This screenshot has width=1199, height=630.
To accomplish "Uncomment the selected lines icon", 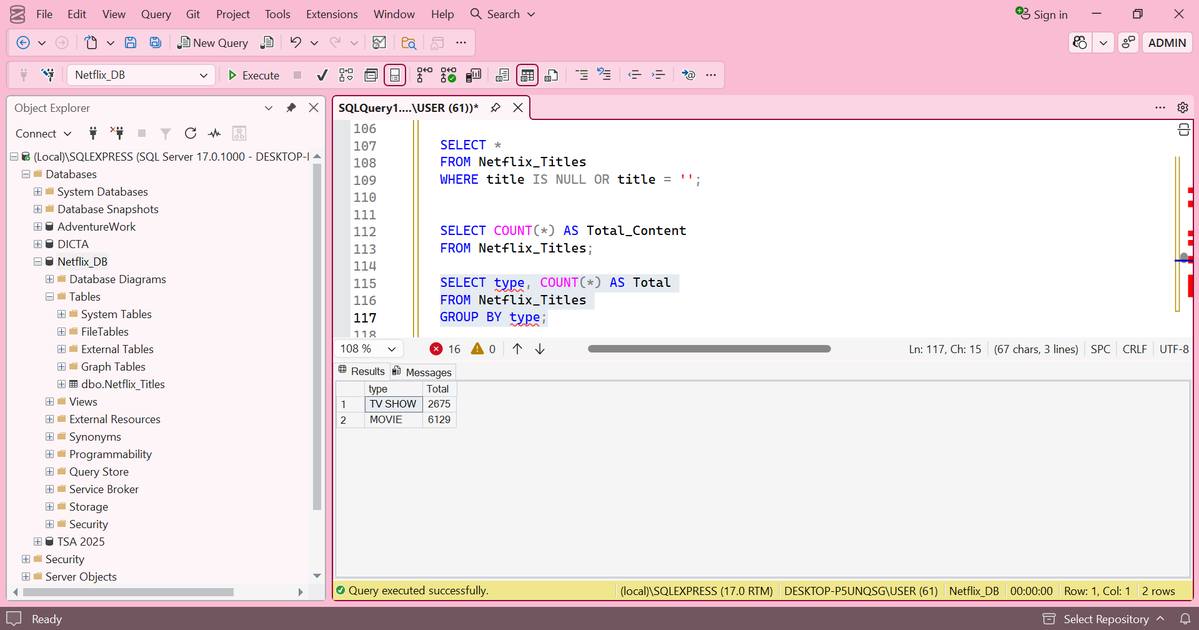I will pos(604,75).
